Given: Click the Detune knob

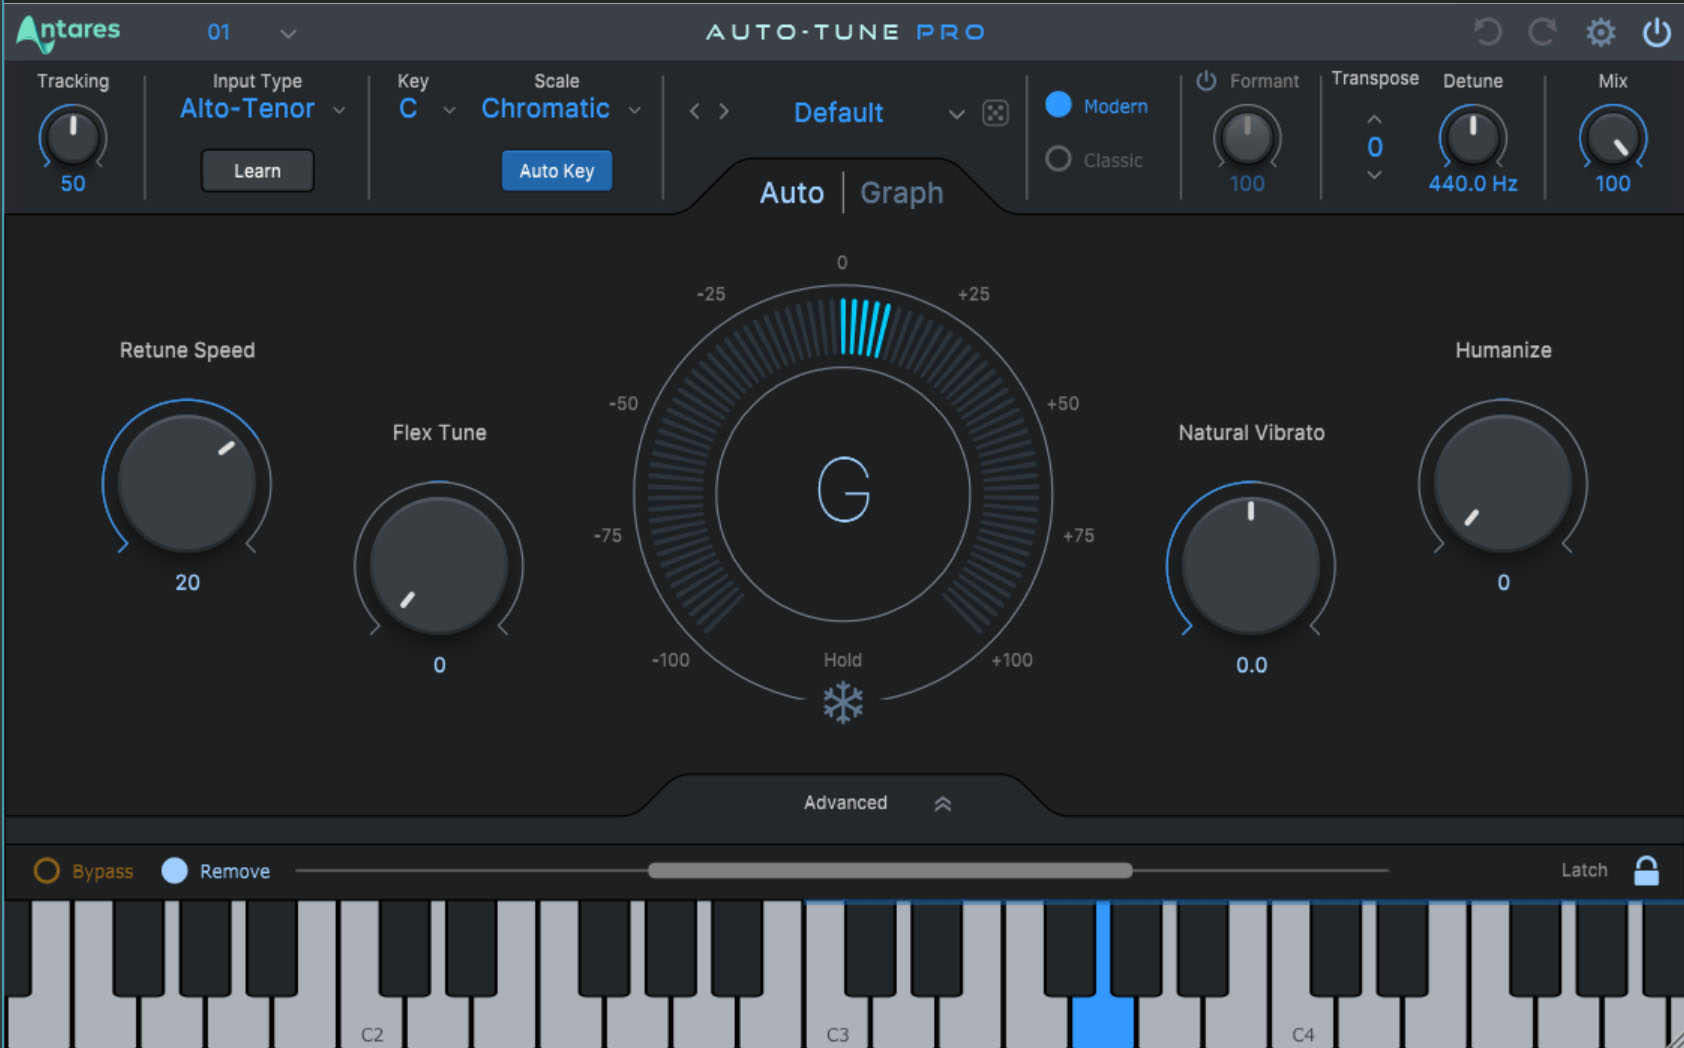Looking at the screenshot, I should pos(1472,137).
